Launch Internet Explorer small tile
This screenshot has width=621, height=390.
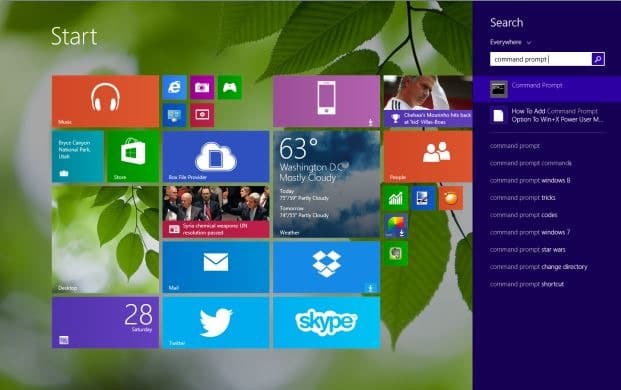(x=174, y=88)
